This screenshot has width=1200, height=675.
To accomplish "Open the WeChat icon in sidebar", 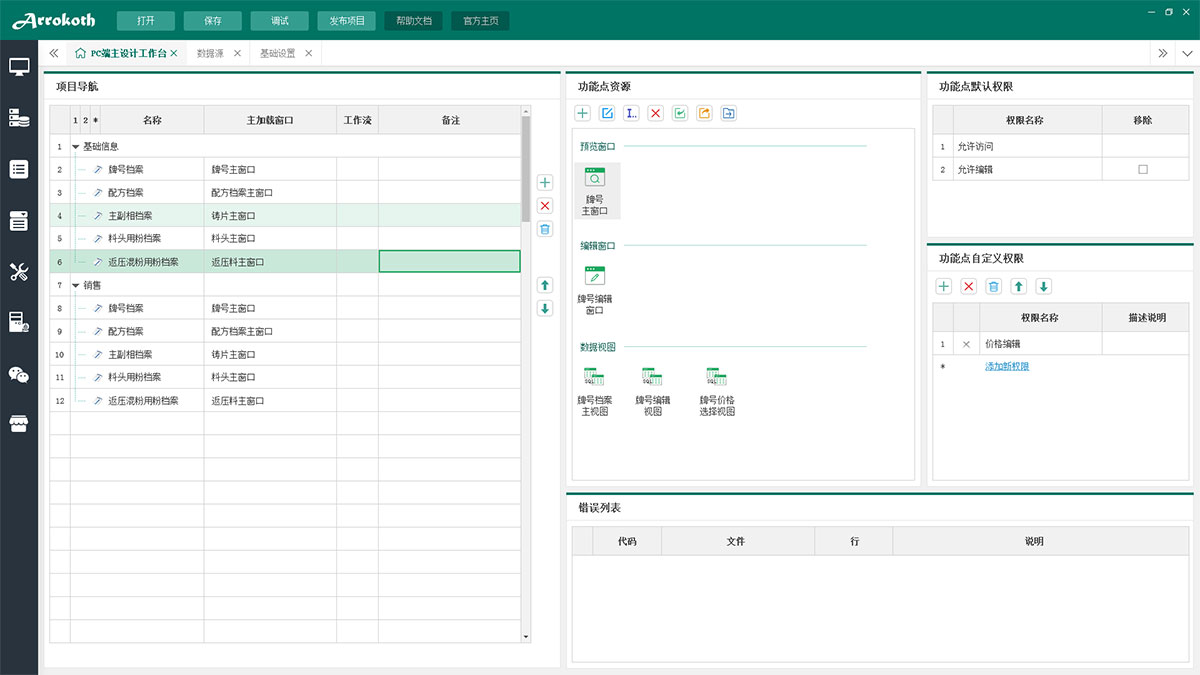I will click(19, 374).
